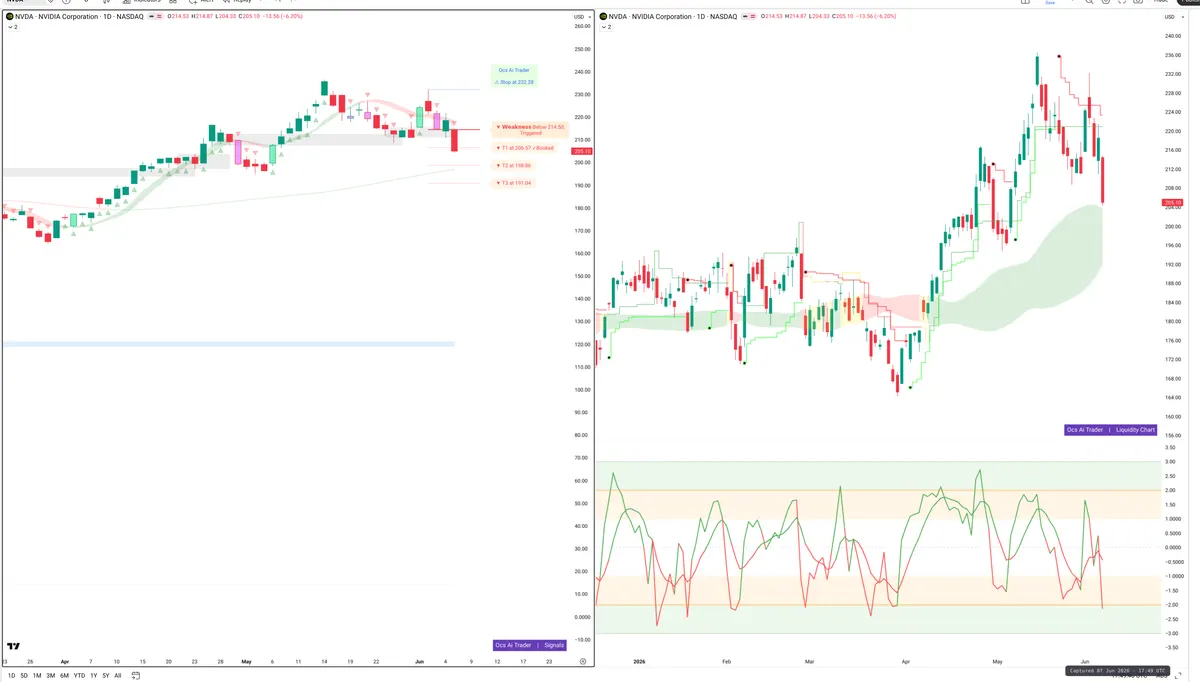Screen dimensions: 1200x682
Task: Select the All time range
Action: (118, 675)
